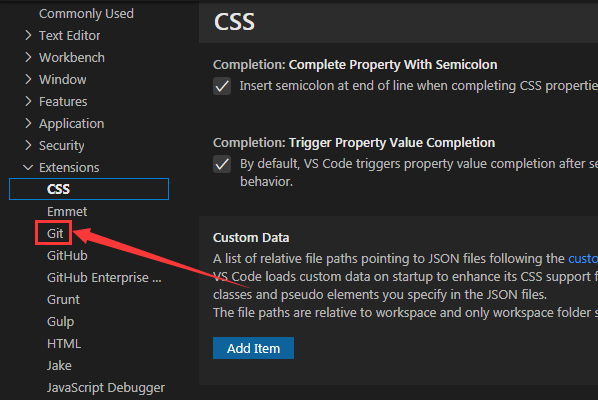Expand the Text Editor chevron
This screenshot has width=598, height=400.
(28, 35)
